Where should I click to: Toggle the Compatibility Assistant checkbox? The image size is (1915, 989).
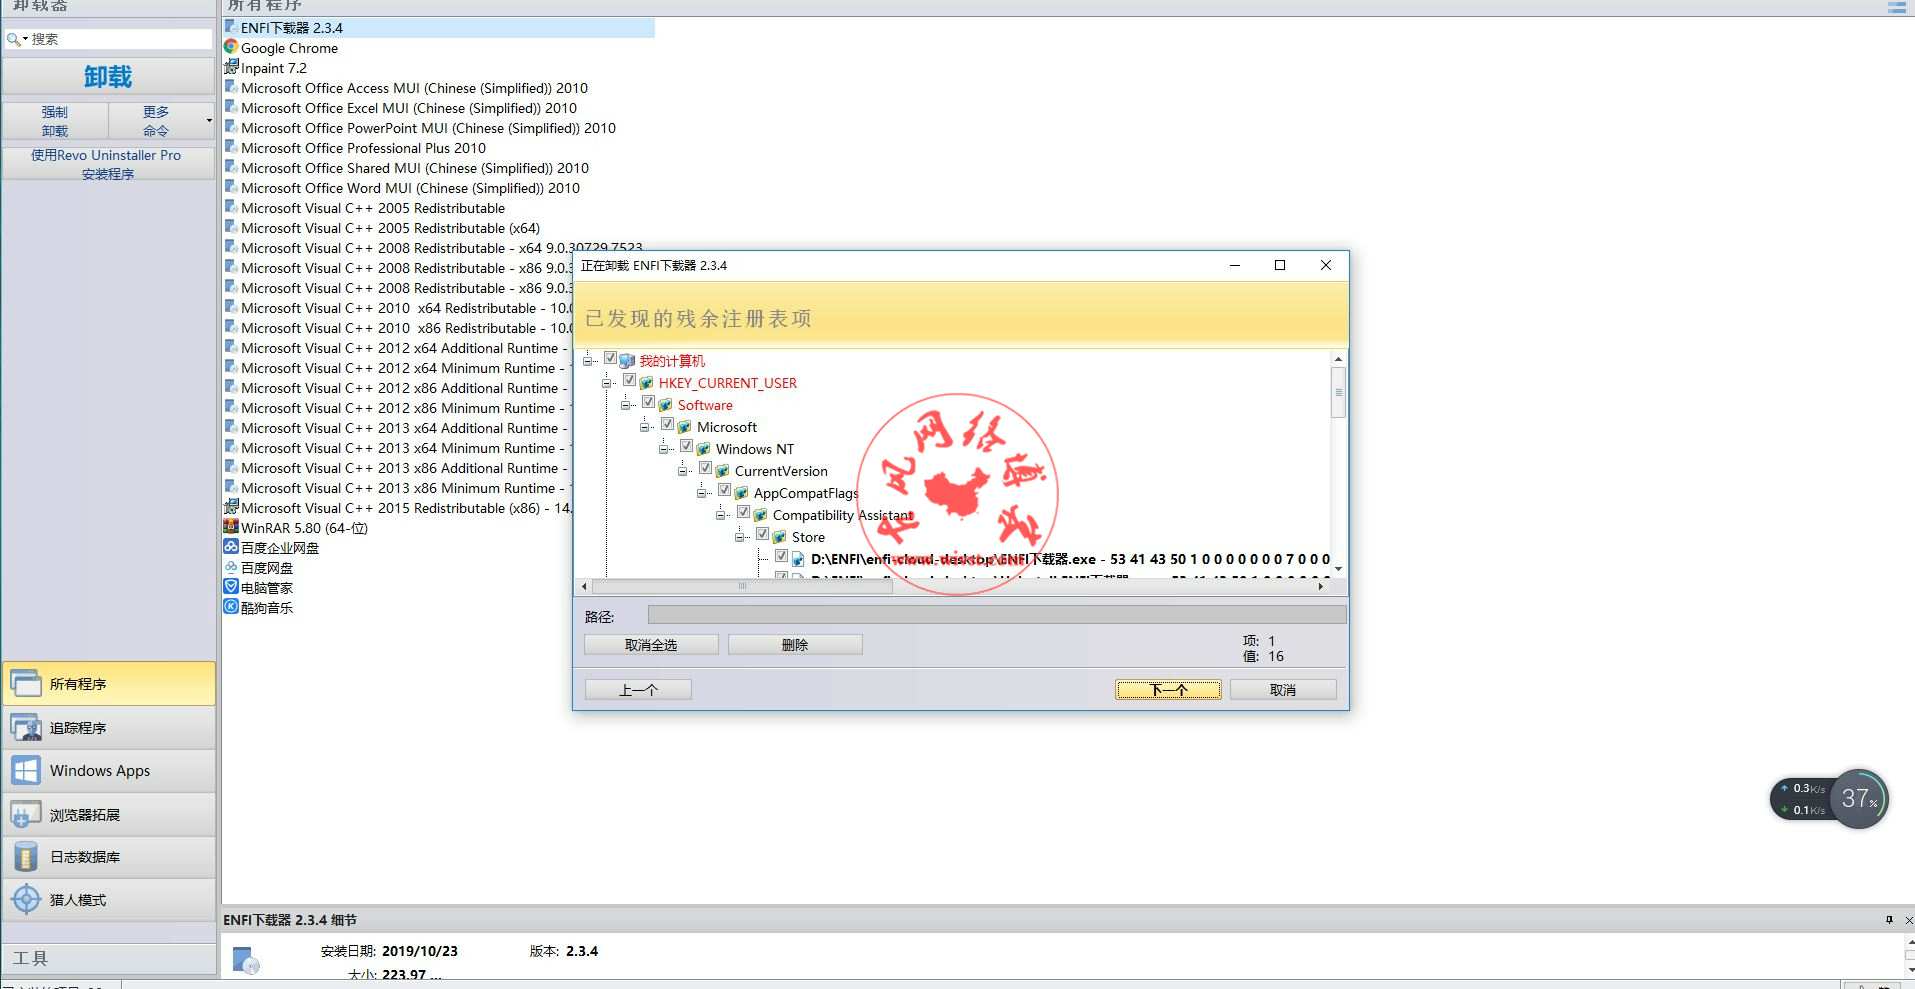(743, 512)
